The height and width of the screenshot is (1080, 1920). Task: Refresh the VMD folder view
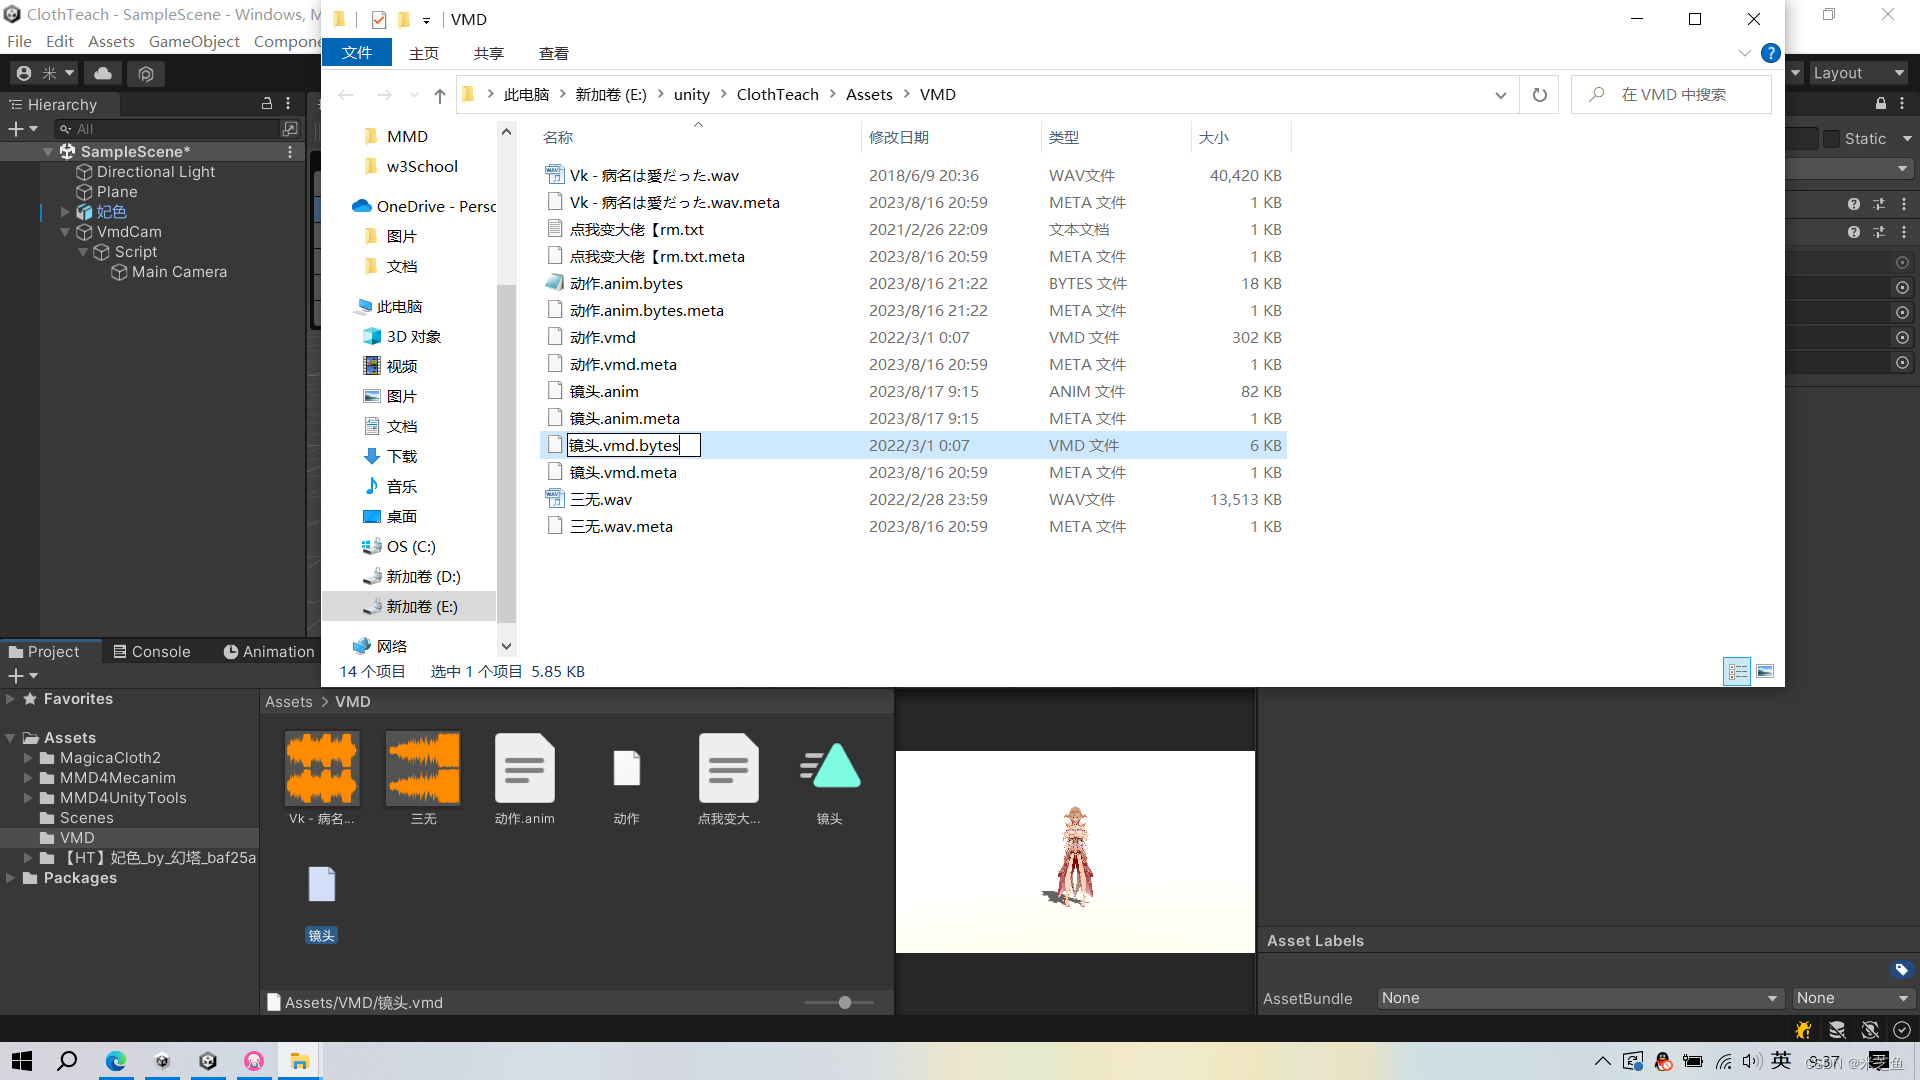pyautogui.click(x=1539, y=95)
